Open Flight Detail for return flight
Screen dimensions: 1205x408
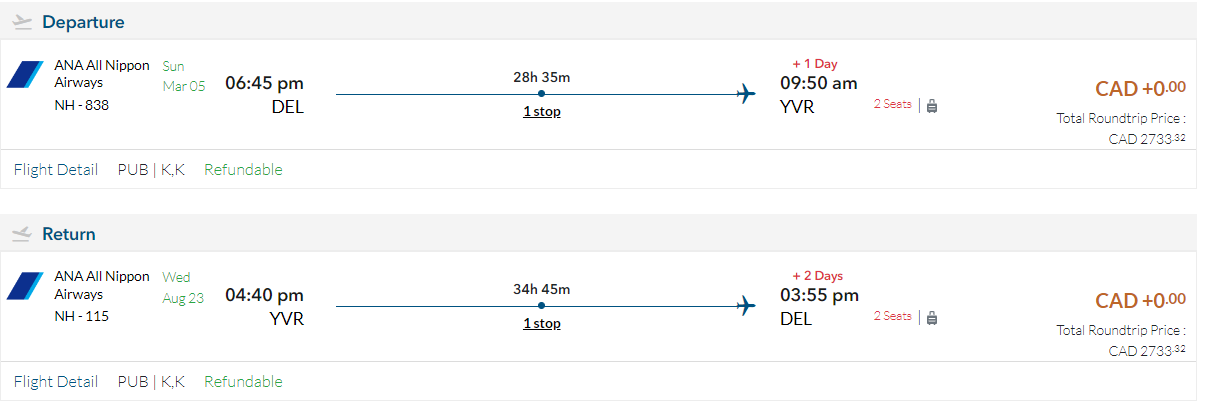click(x=56, y=381)
